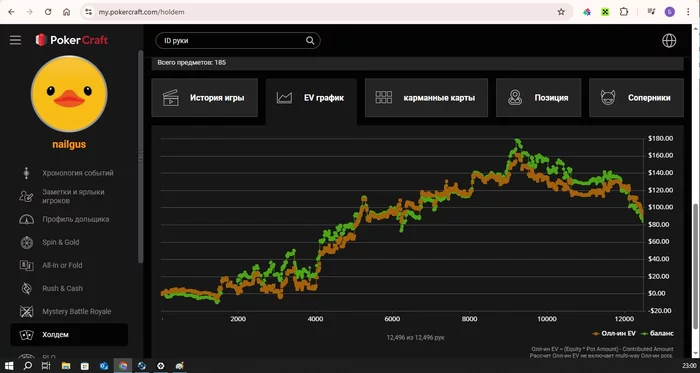The height and width of the screenshot is (373, 700).
Task: Open the PokerCraft hamburger menu
Action: [15, 40]
